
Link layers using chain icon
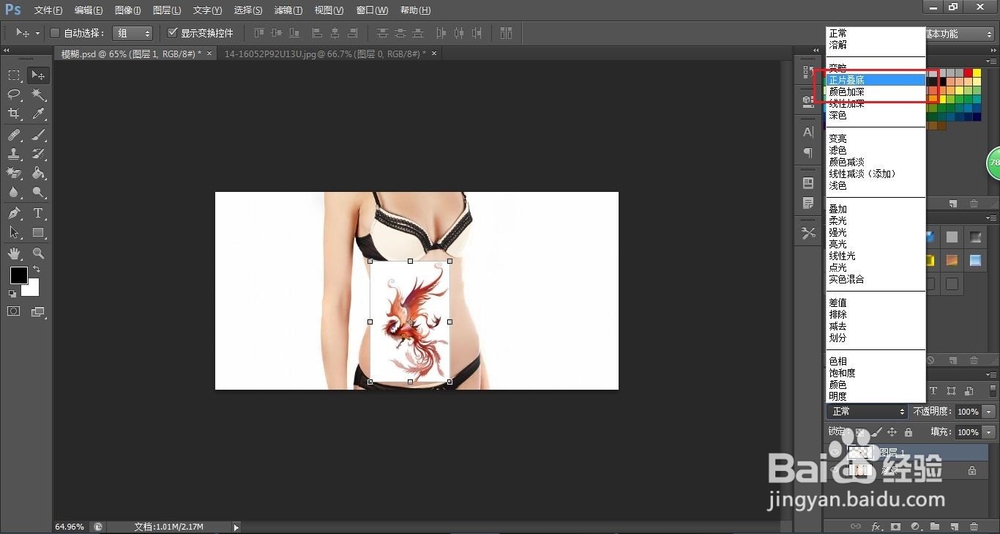[857, 526]
